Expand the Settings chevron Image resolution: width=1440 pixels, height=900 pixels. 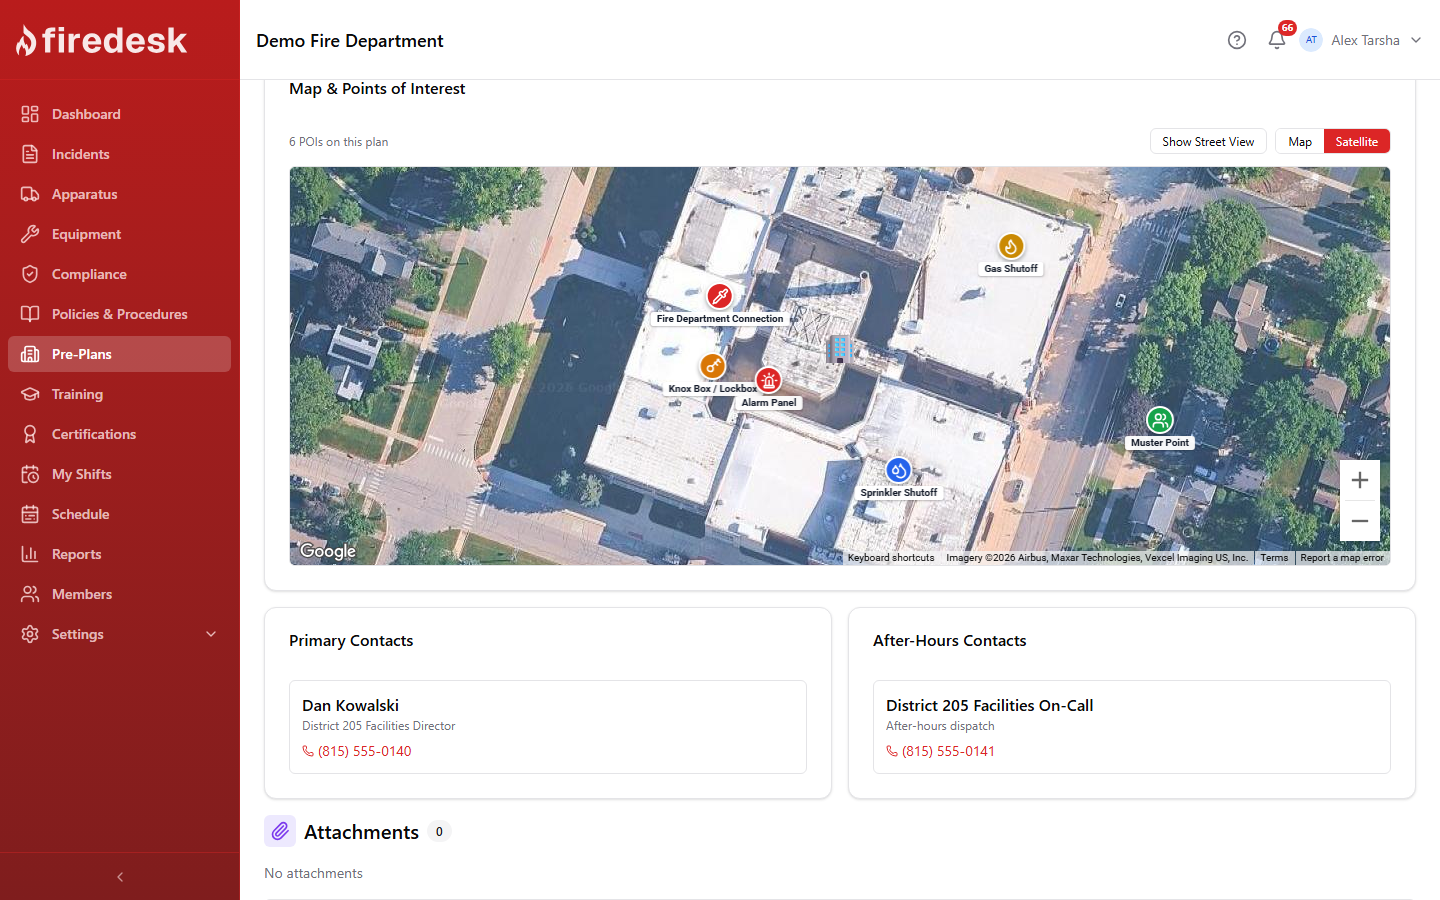tap(211, 634)
